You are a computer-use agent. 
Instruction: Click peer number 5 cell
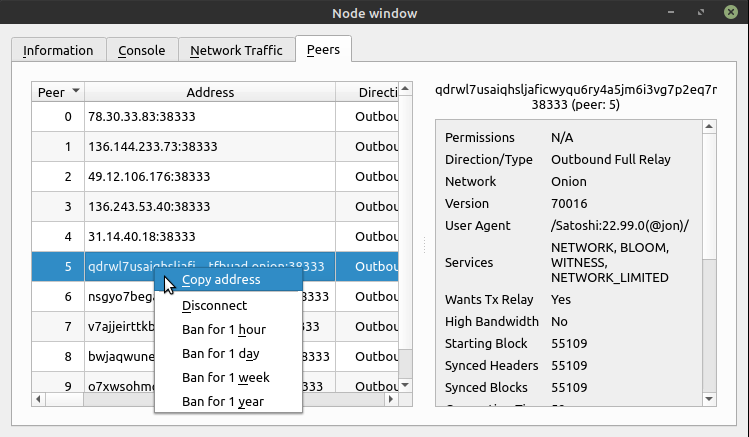tap(58, 266)
